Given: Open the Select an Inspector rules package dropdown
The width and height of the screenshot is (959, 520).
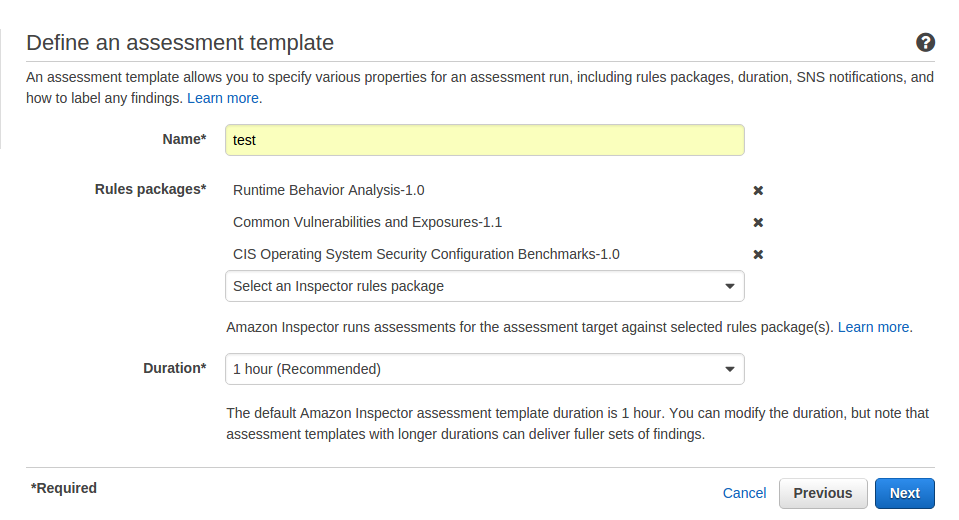Looking at the screenshot, I should coord(484,286).
